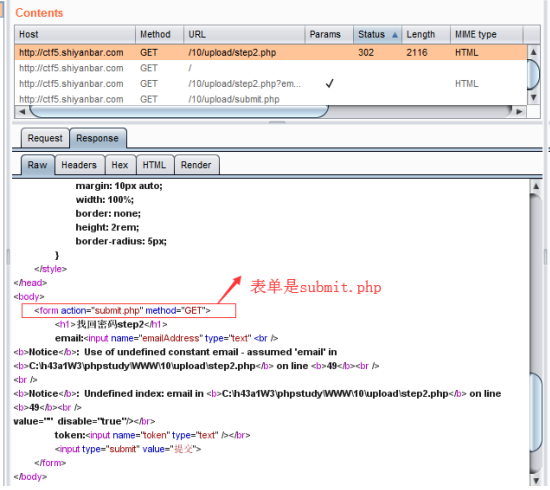Switch to the Response tab
Viewport: 550px width, 490px height.
click(x=98, y=138)
